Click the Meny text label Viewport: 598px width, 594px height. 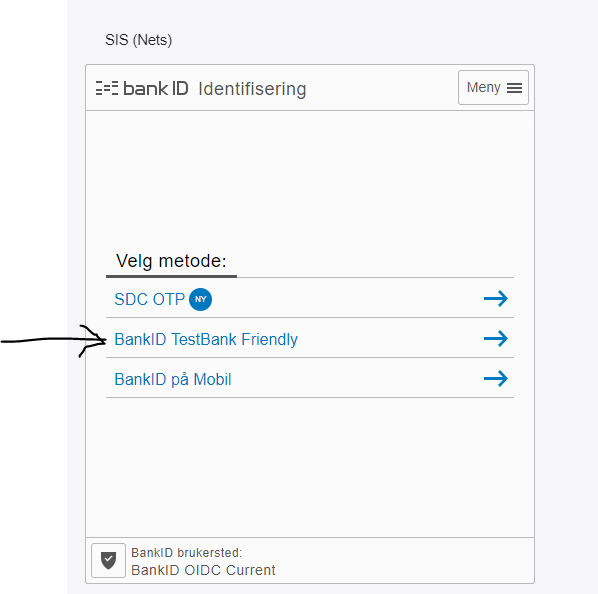point(483,88)
